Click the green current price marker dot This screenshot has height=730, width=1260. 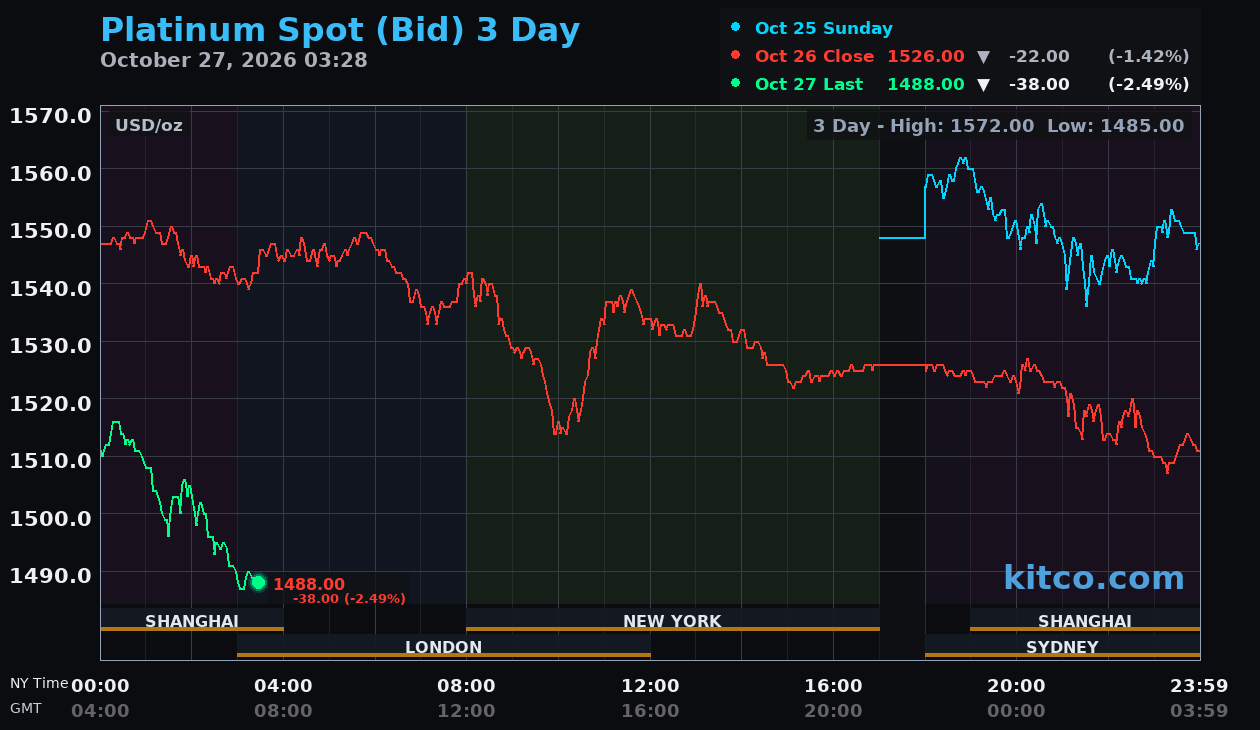pyautogui.click(x=258, y=583)
